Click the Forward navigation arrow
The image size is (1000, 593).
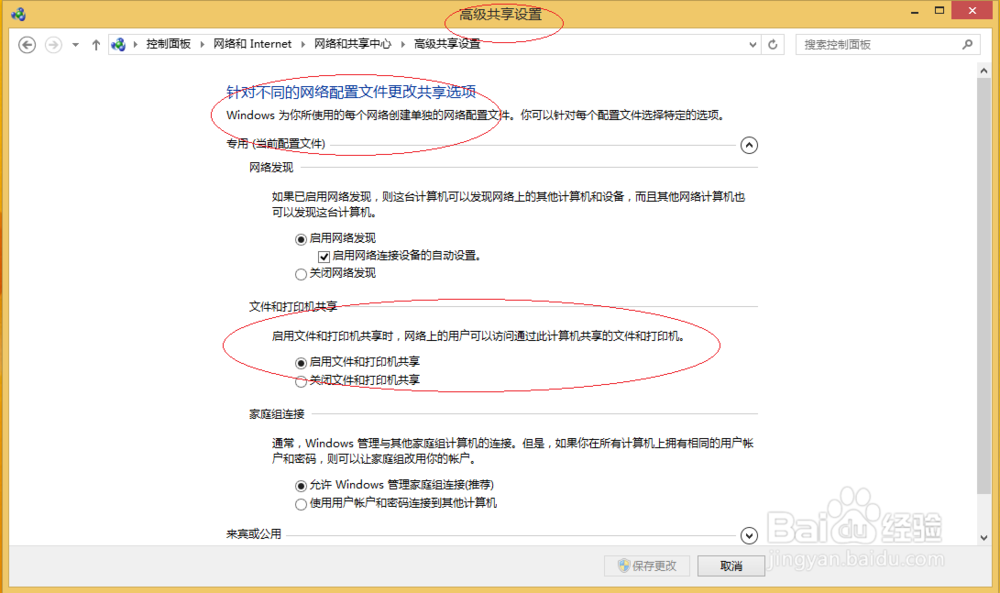point(53,44)
